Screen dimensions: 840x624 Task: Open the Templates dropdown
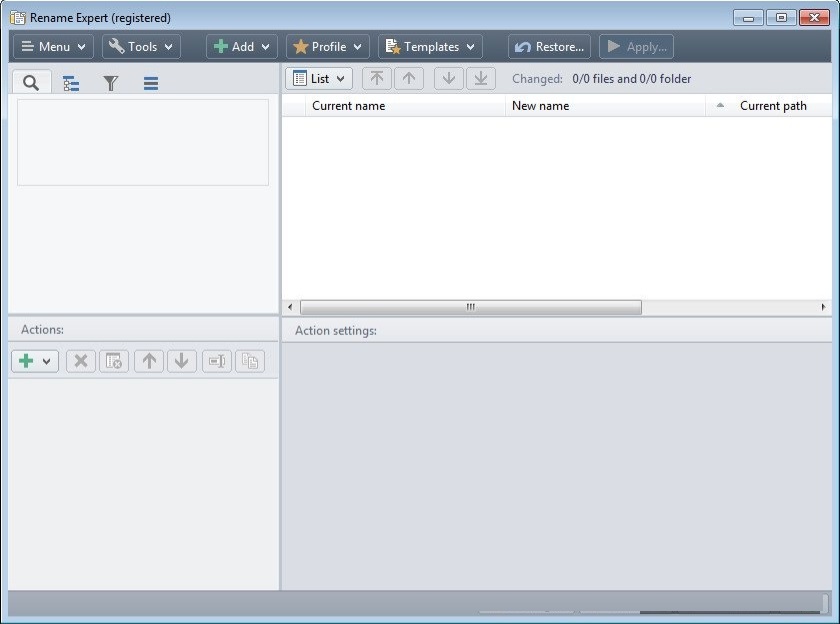(430, 47)
